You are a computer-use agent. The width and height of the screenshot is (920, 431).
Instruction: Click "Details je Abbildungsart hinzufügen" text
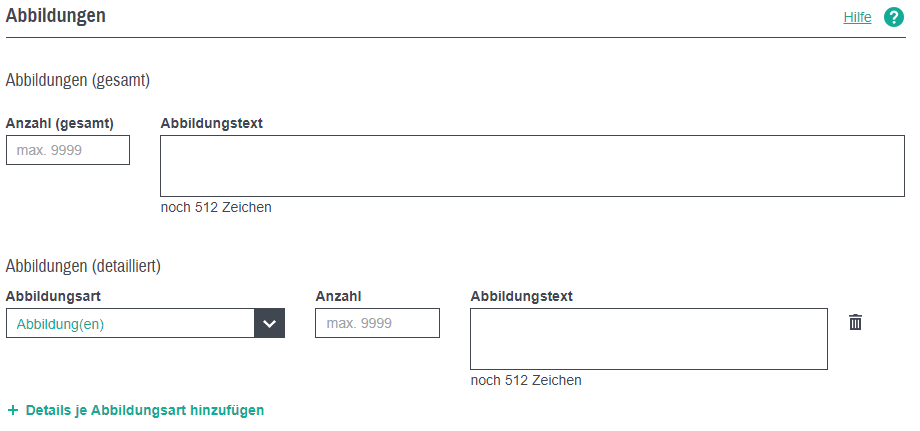pos(145,410)
